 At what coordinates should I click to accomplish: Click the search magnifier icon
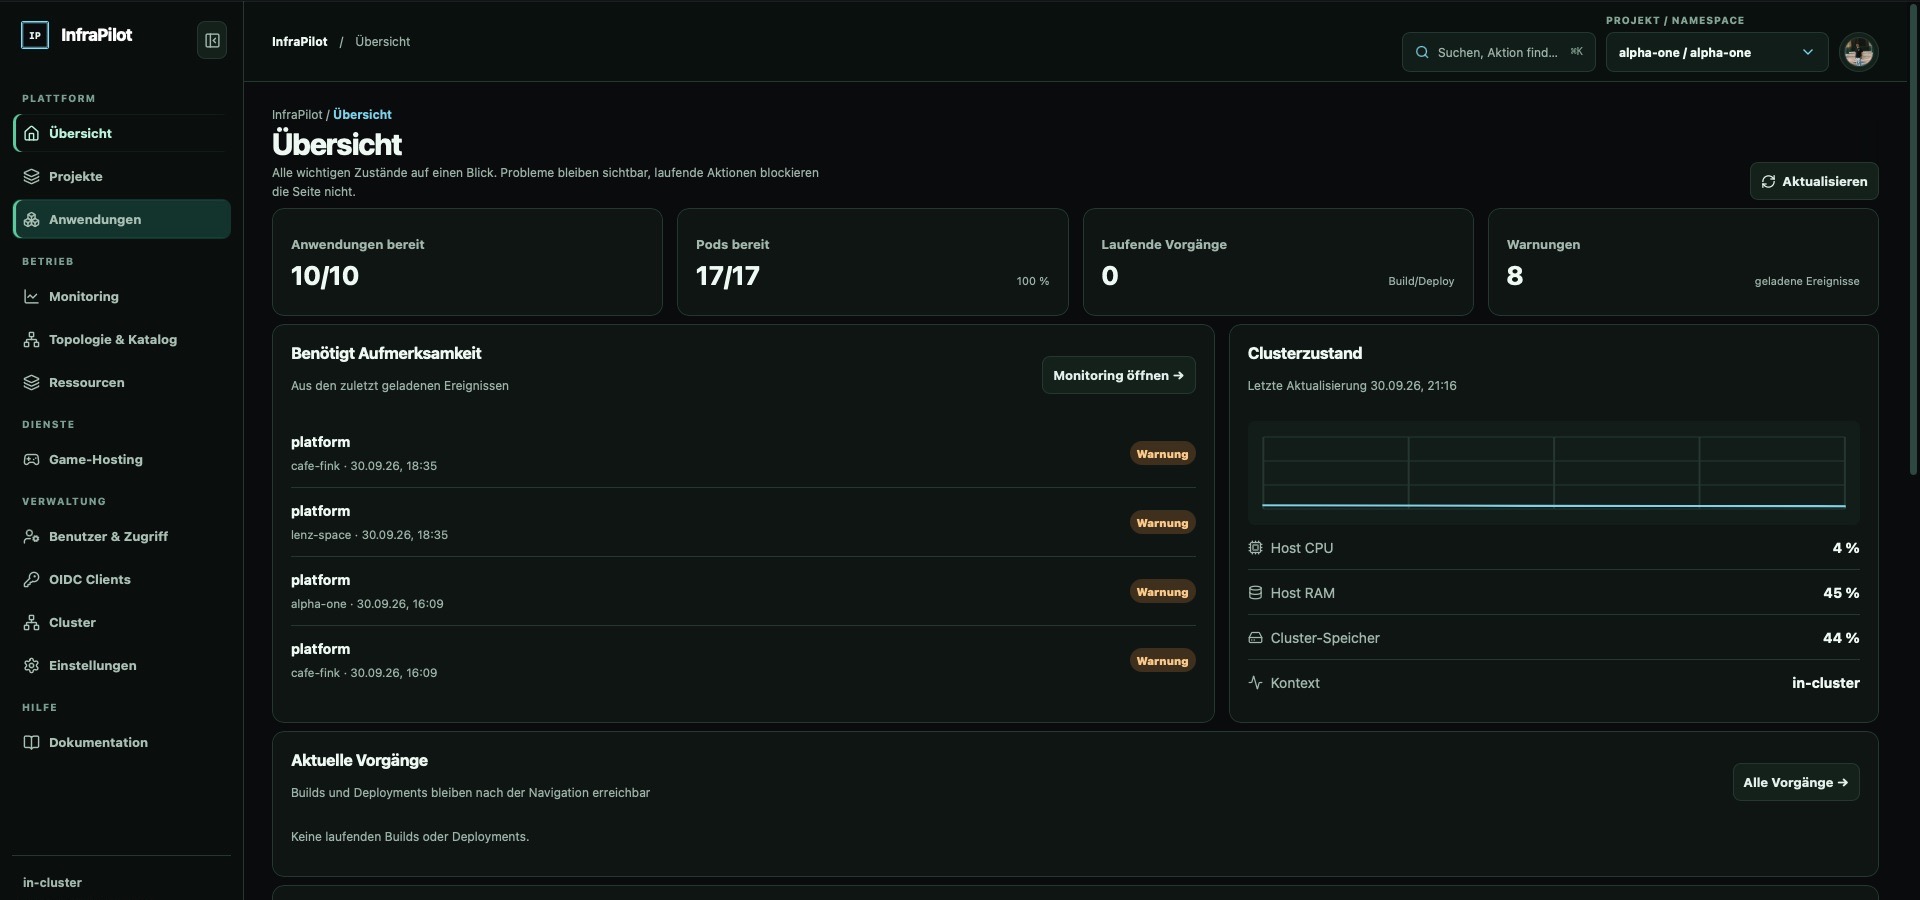pyautogui.click(x=1422, y=52)
